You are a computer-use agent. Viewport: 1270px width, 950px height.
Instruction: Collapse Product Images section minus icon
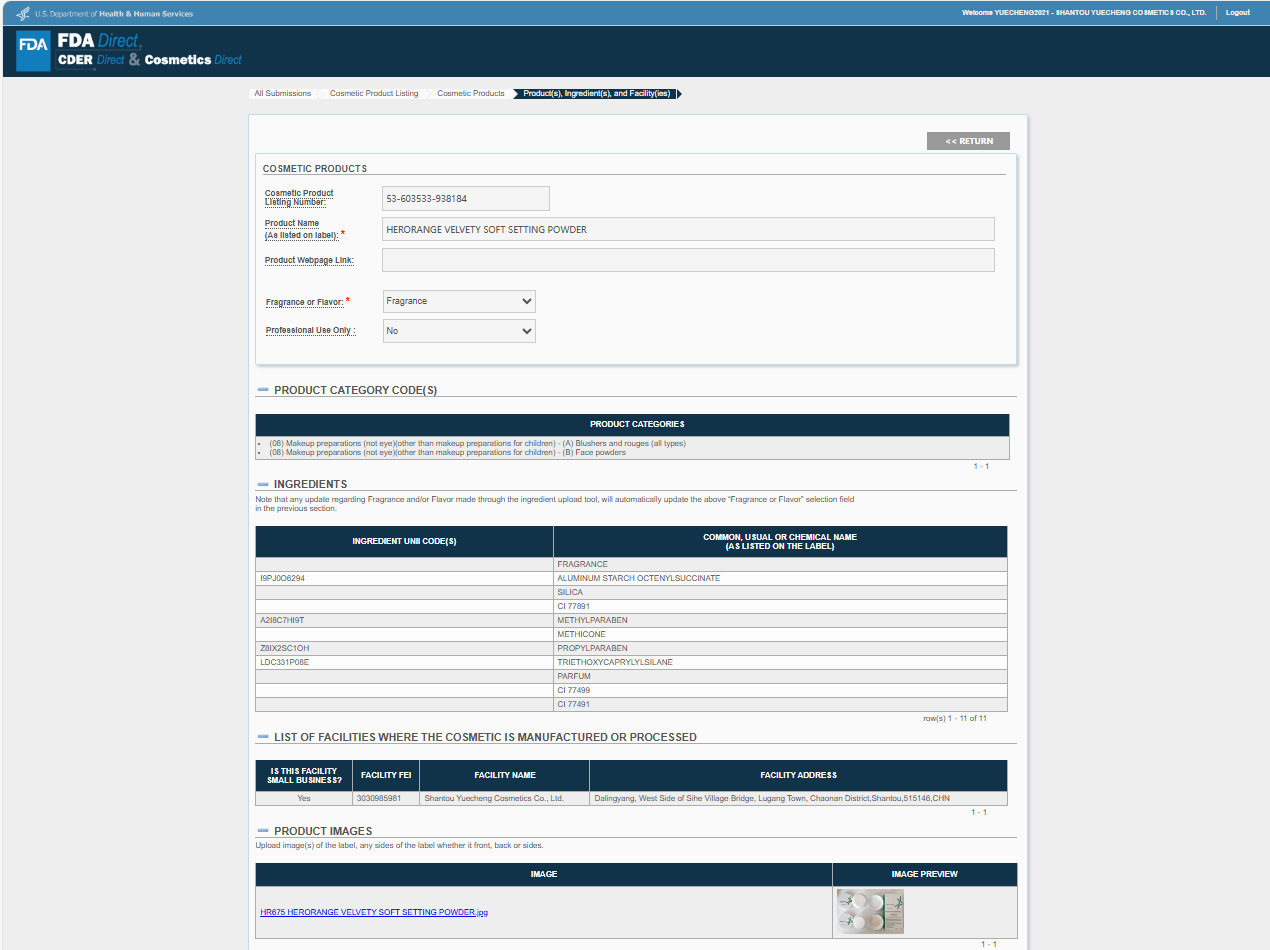pos(263,831)
